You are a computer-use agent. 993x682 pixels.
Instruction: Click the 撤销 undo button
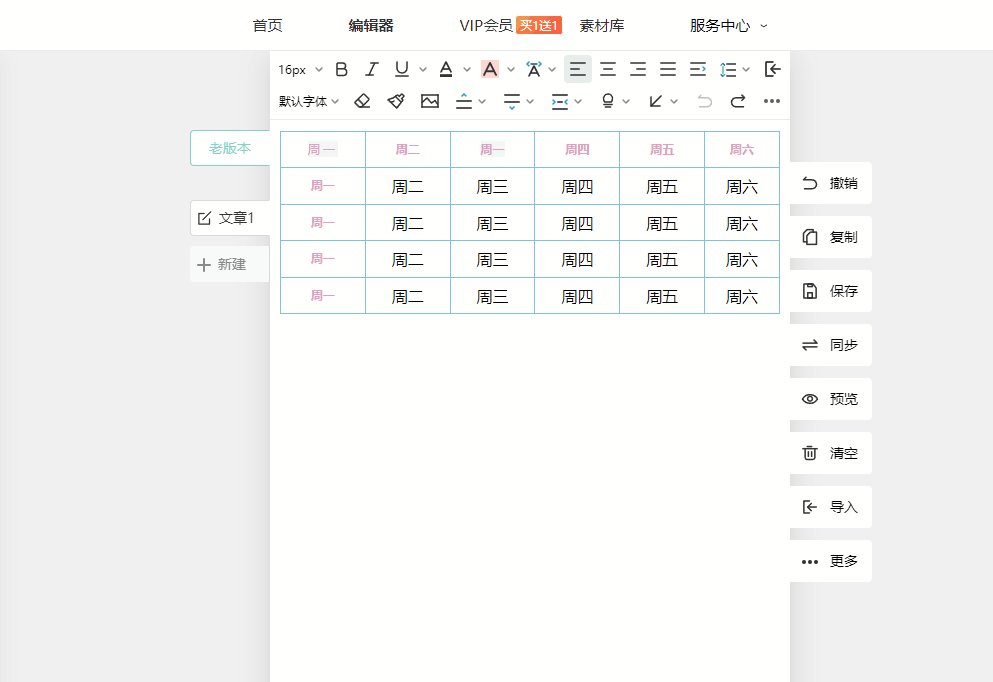831,183
